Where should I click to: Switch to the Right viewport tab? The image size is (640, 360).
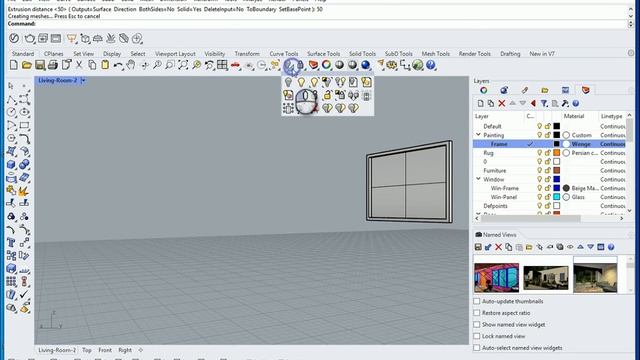[x=125, y=350]
